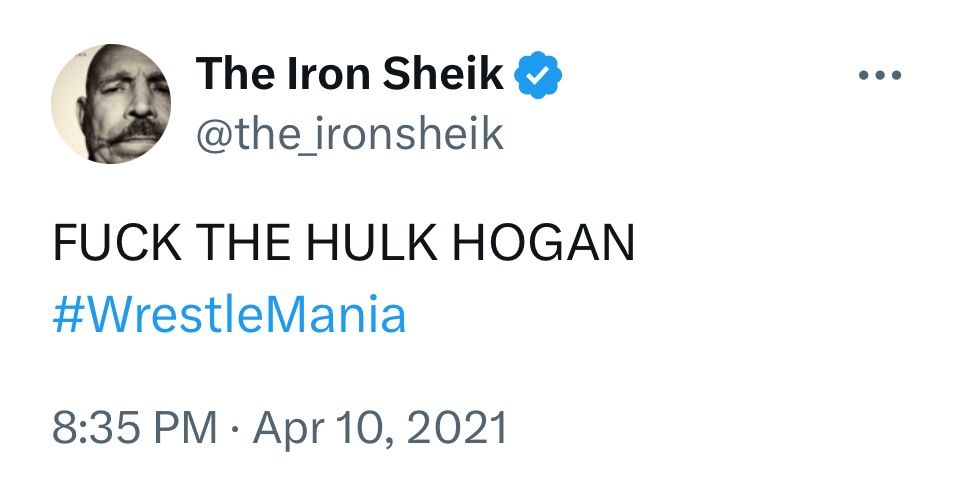Open The Iron Sheik display name

[350, 74]
